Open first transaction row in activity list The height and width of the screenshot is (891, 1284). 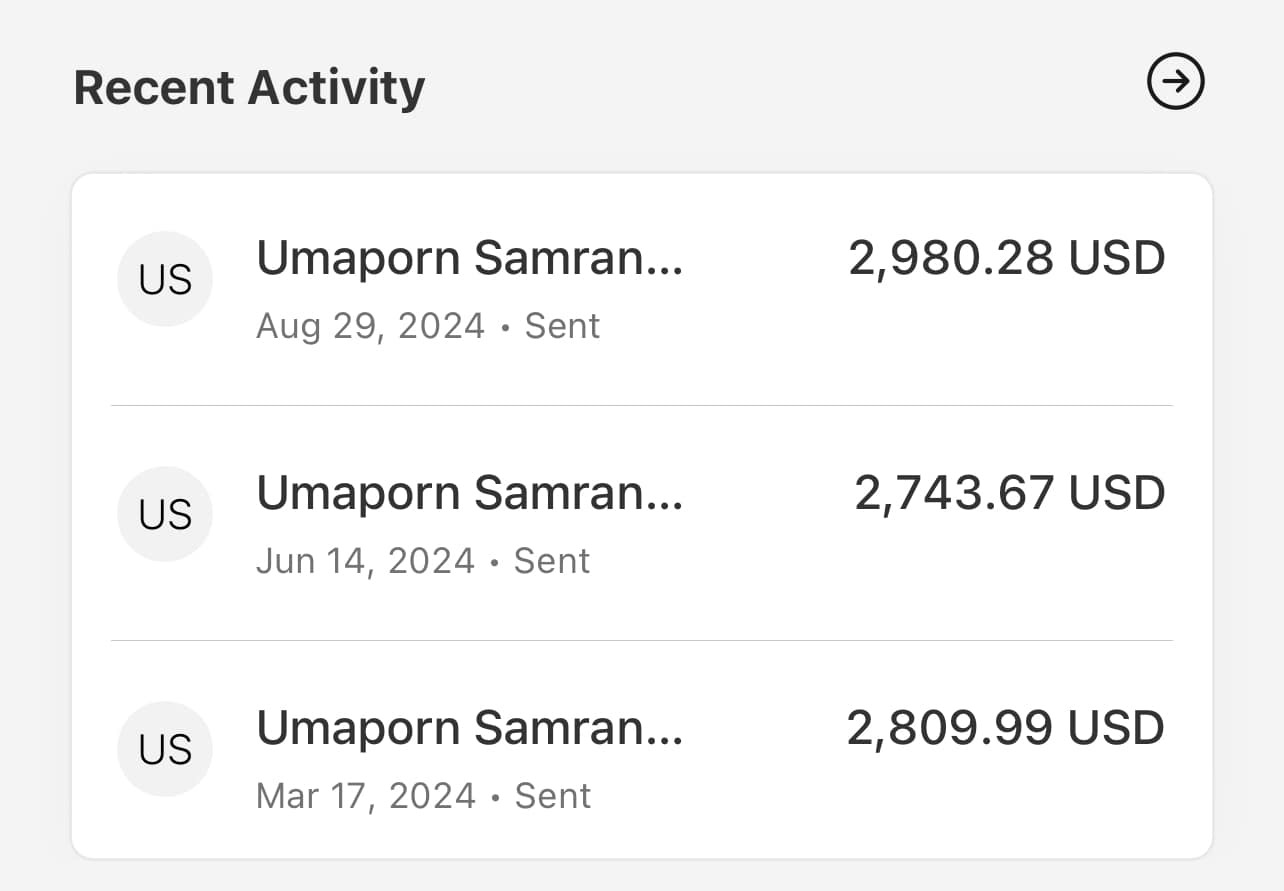[x=642, y=289]
